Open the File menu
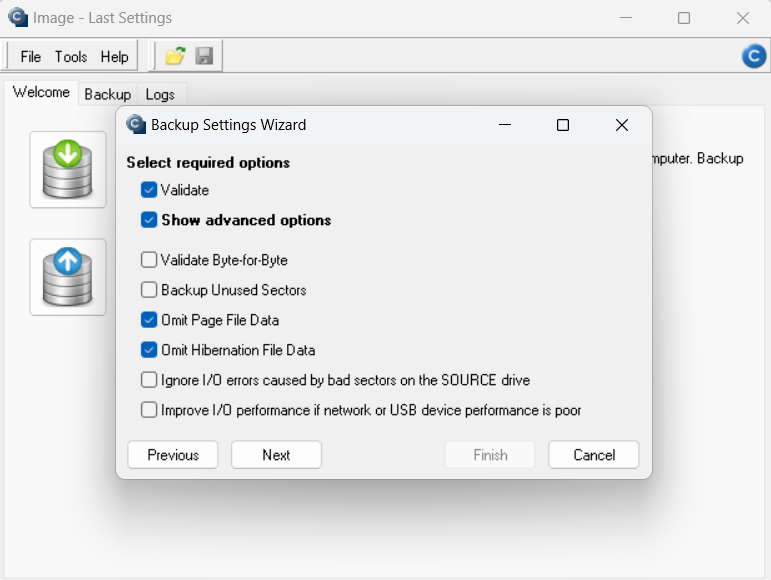 click(x=30, y=57)
